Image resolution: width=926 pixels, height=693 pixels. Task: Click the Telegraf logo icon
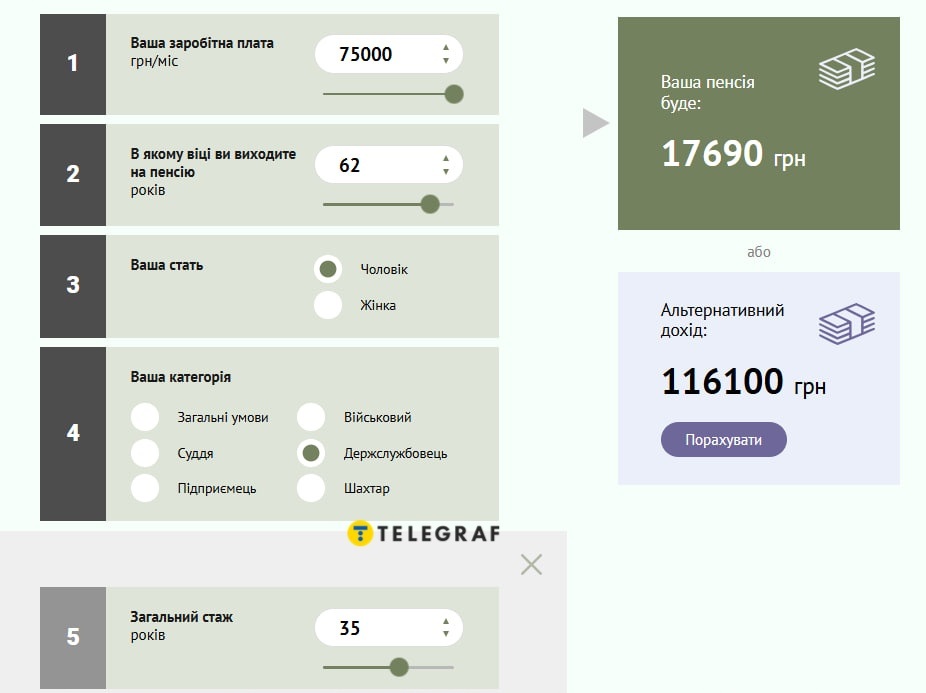(x=360, y=533)
